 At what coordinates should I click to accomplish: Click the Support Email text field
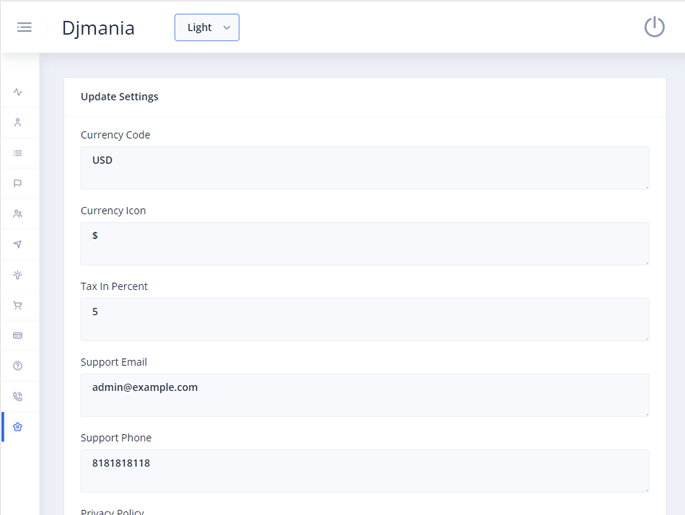pyautogui.click(x=364, y=395)
